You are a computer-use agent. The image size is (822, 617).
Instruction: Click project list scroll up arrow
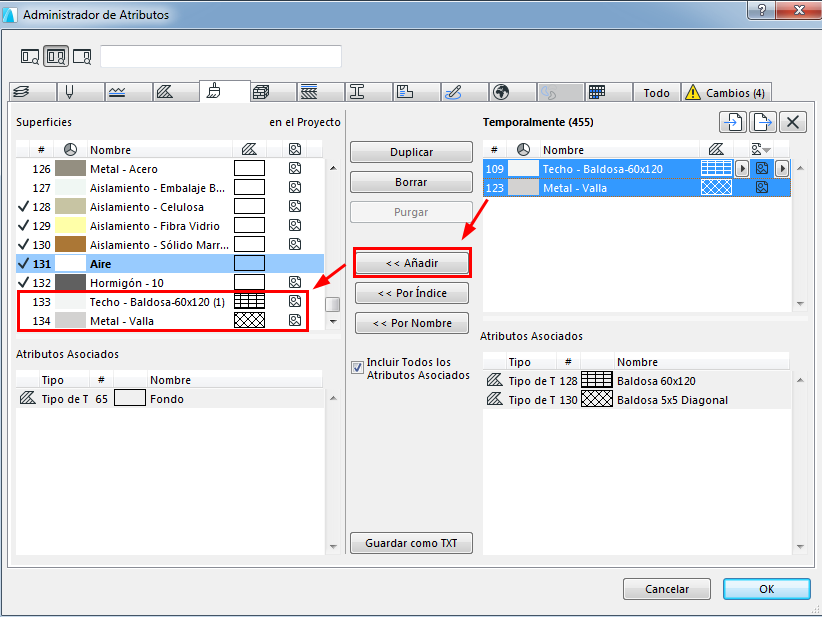pos(333,168)
